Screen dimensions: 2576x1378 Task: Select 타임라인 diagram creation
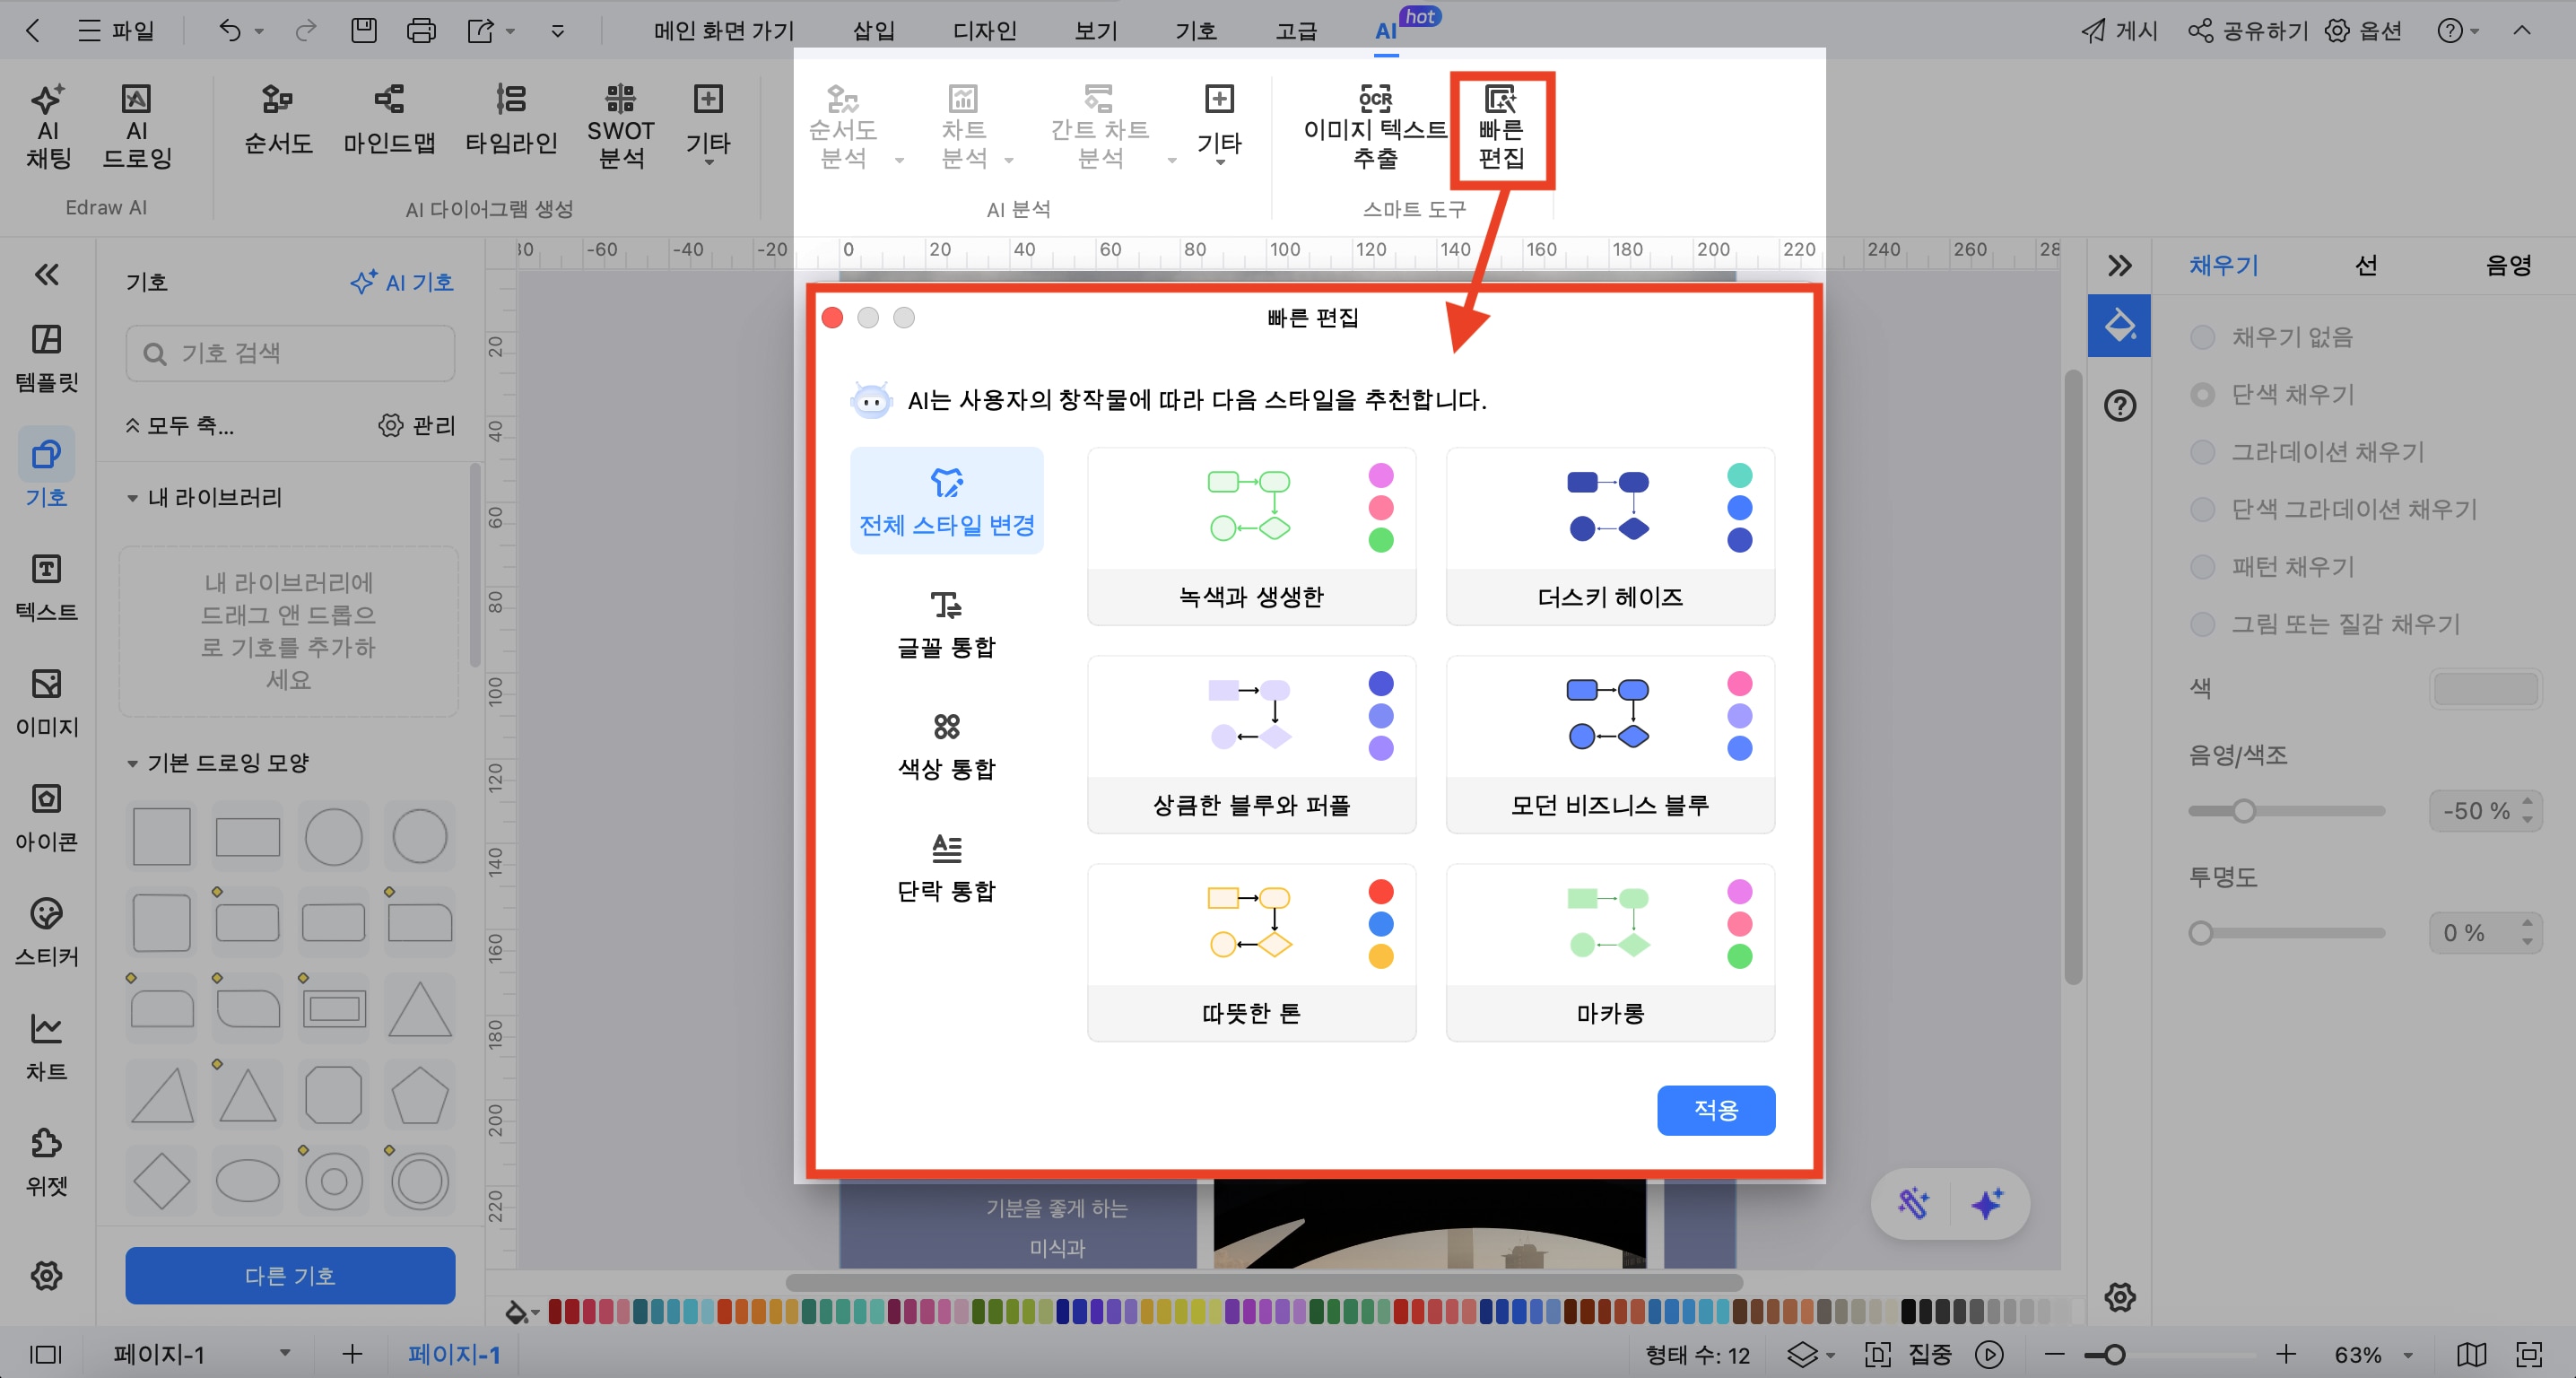tap(512, 125)
